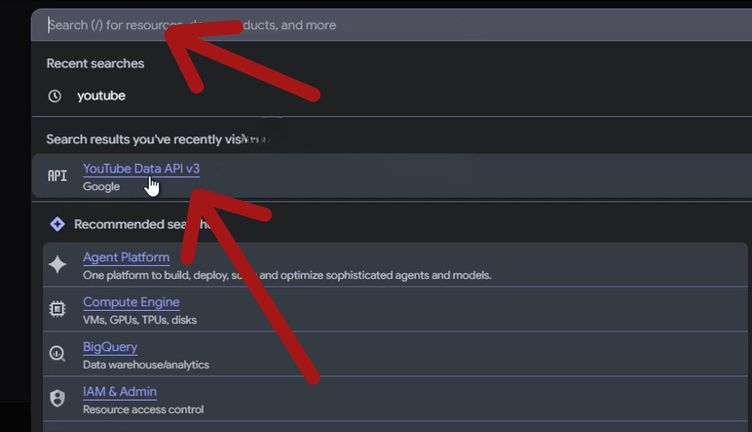
Task: Select recent search 'youtube'
Action: pos(101,96)
